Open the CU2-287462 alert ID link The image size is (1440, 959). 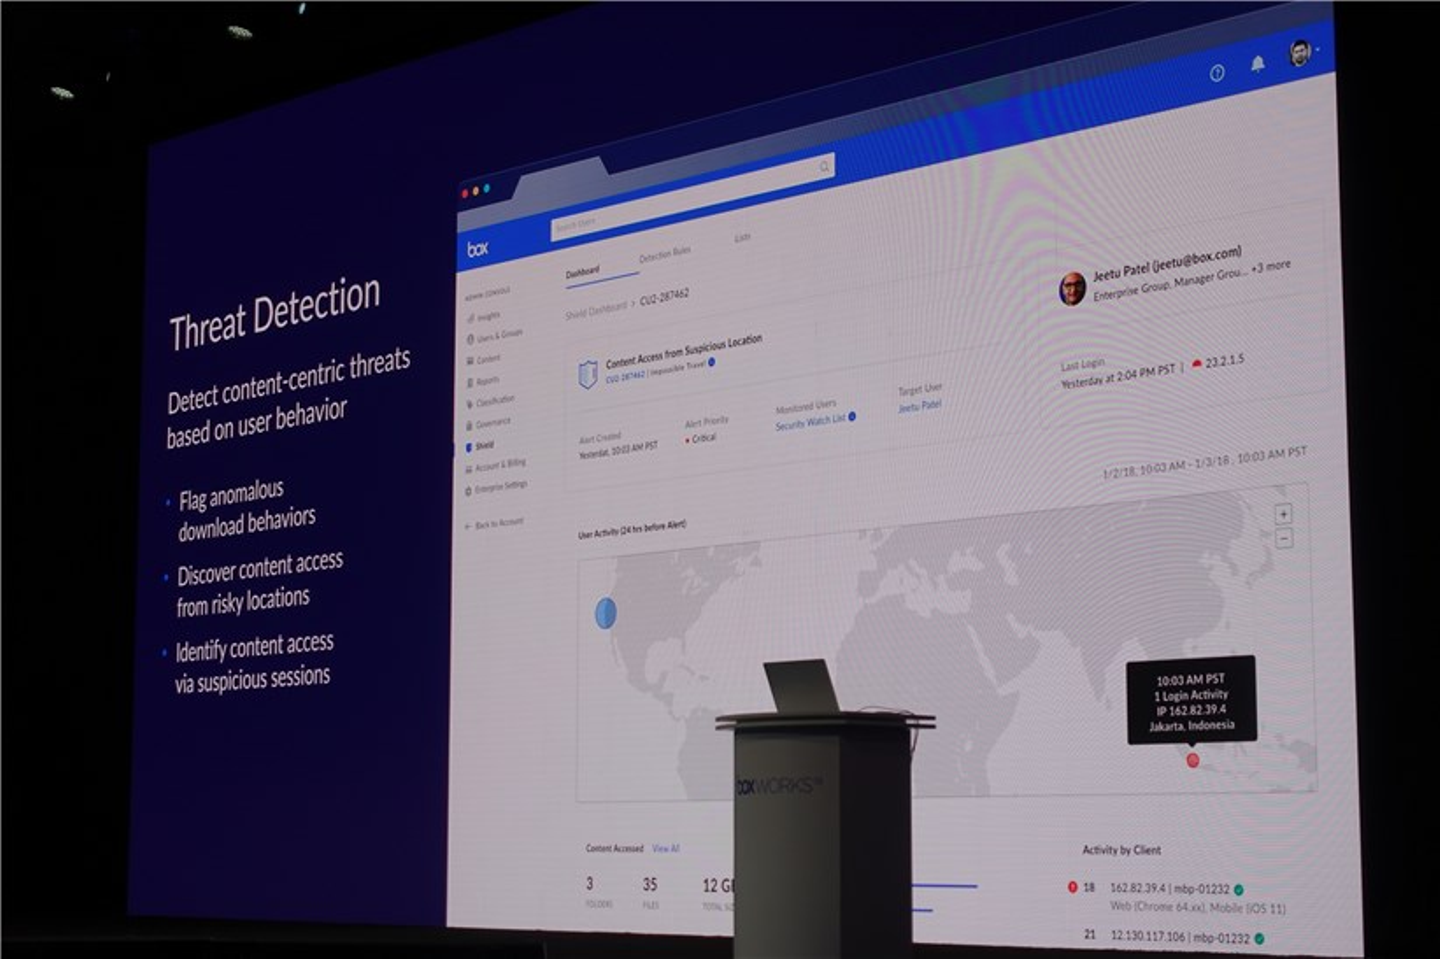(x=625, y=377)
